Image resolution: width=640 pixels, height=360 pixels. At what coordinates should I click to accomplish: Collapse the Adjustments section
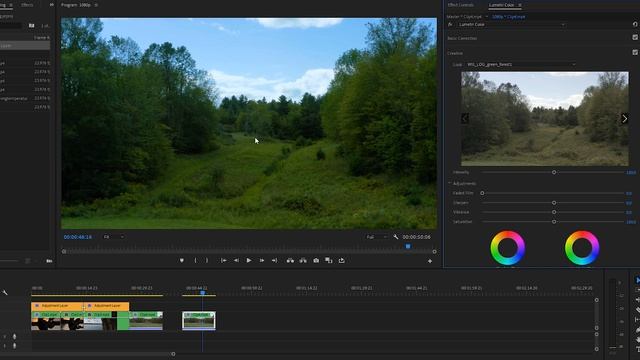click(450, 184)
